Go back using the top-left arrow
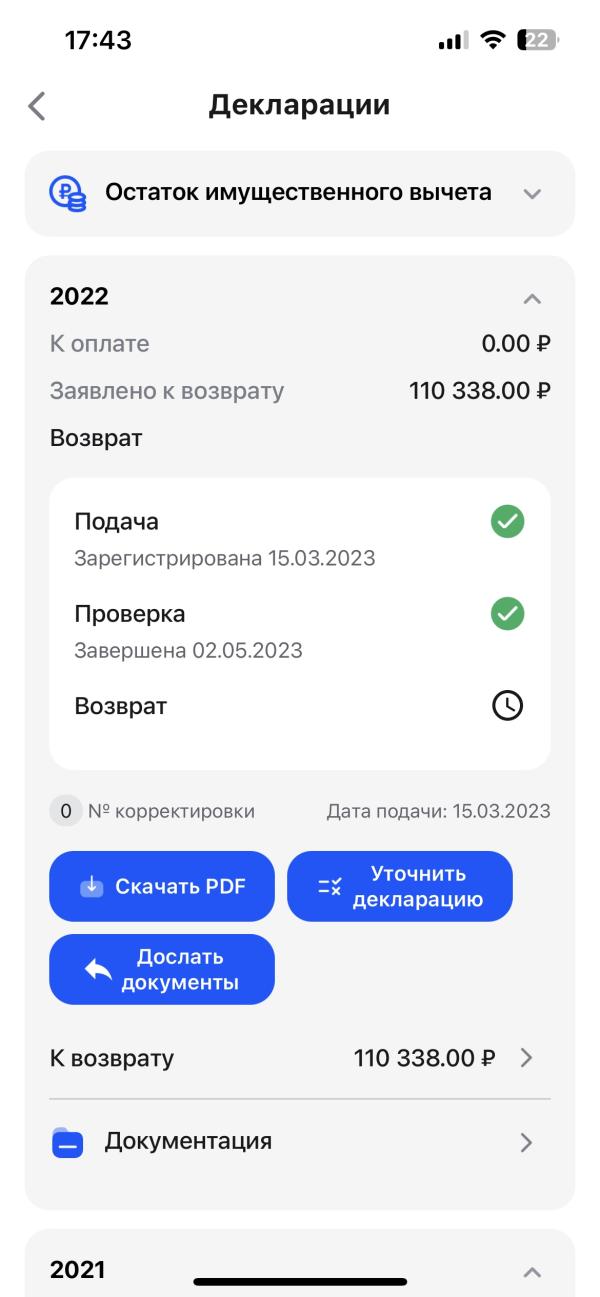The width and height of the screenshot is (600, 1297). (37, 105)
